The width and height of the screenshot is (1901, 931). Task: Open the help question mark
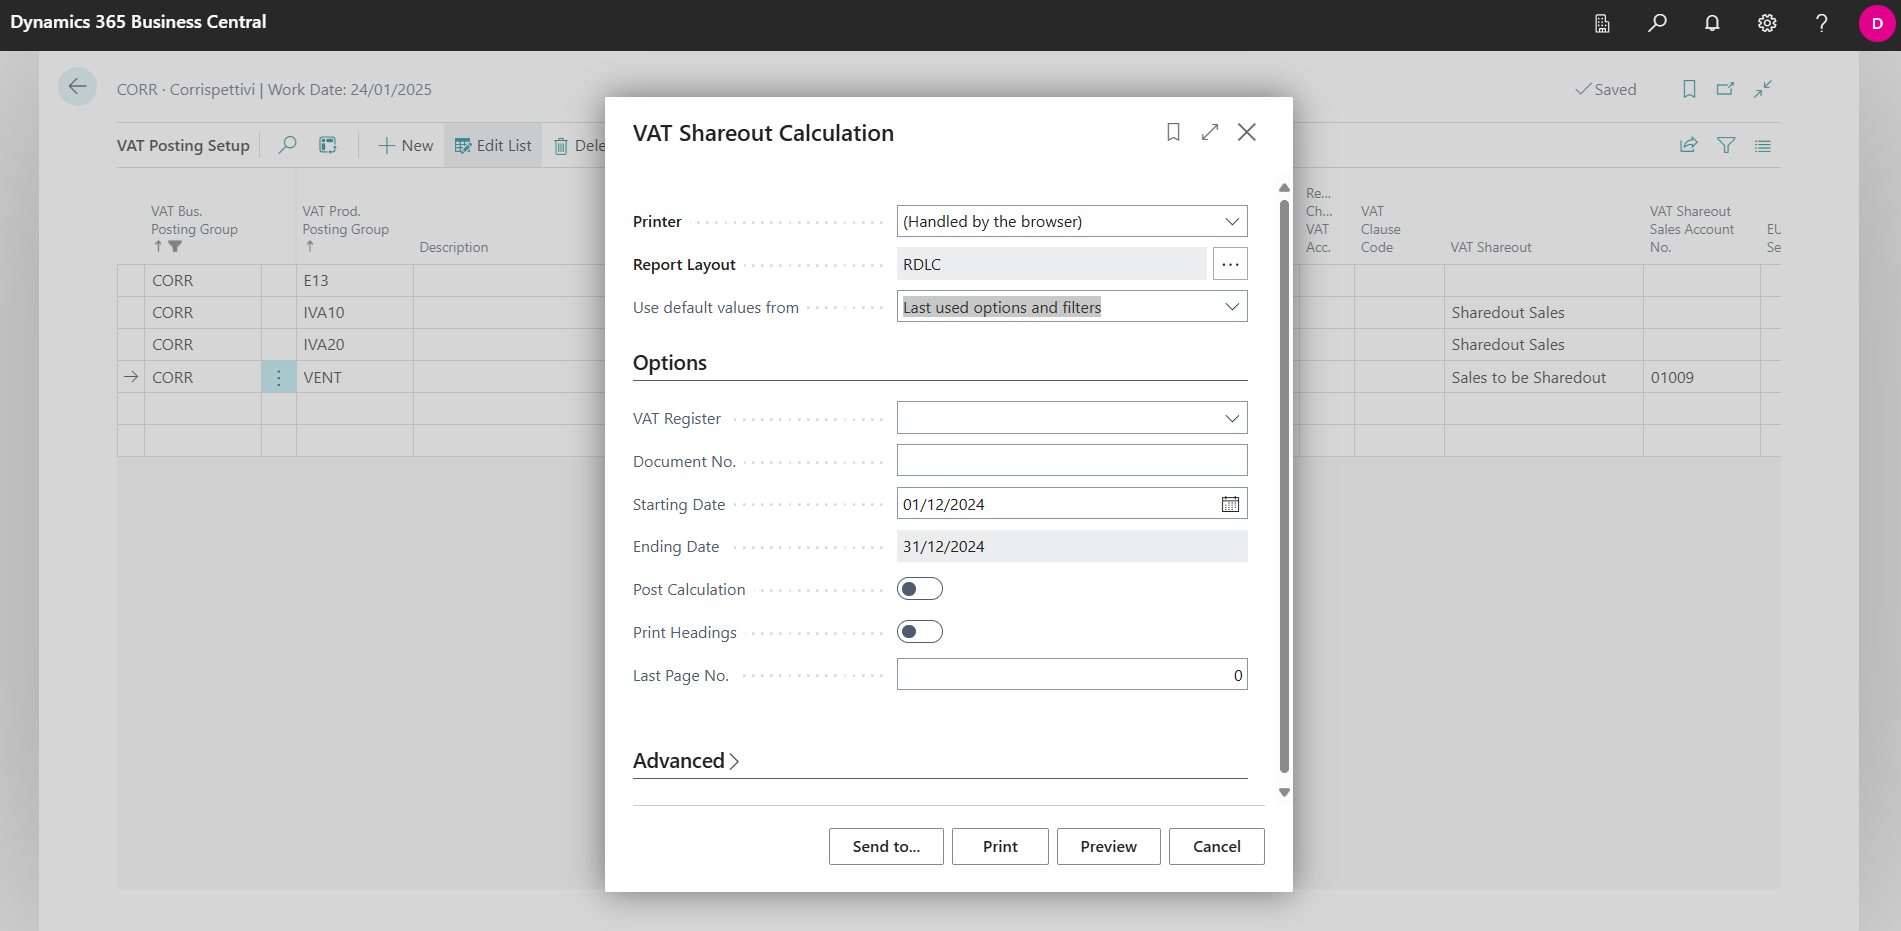tap(1822, 23)
